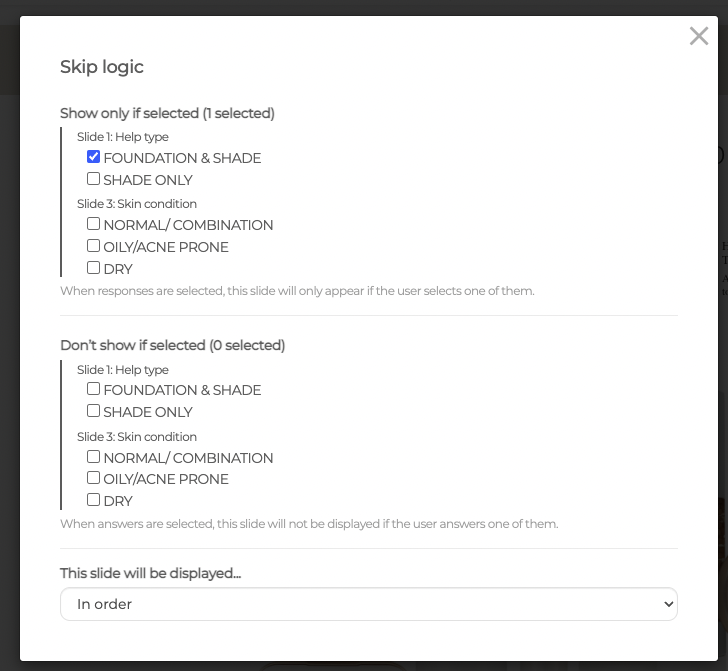Viewport: 728px width, 671px height.
Task: Tick SHADE ONLY under Don't show if selected
Action: point(93,411)
